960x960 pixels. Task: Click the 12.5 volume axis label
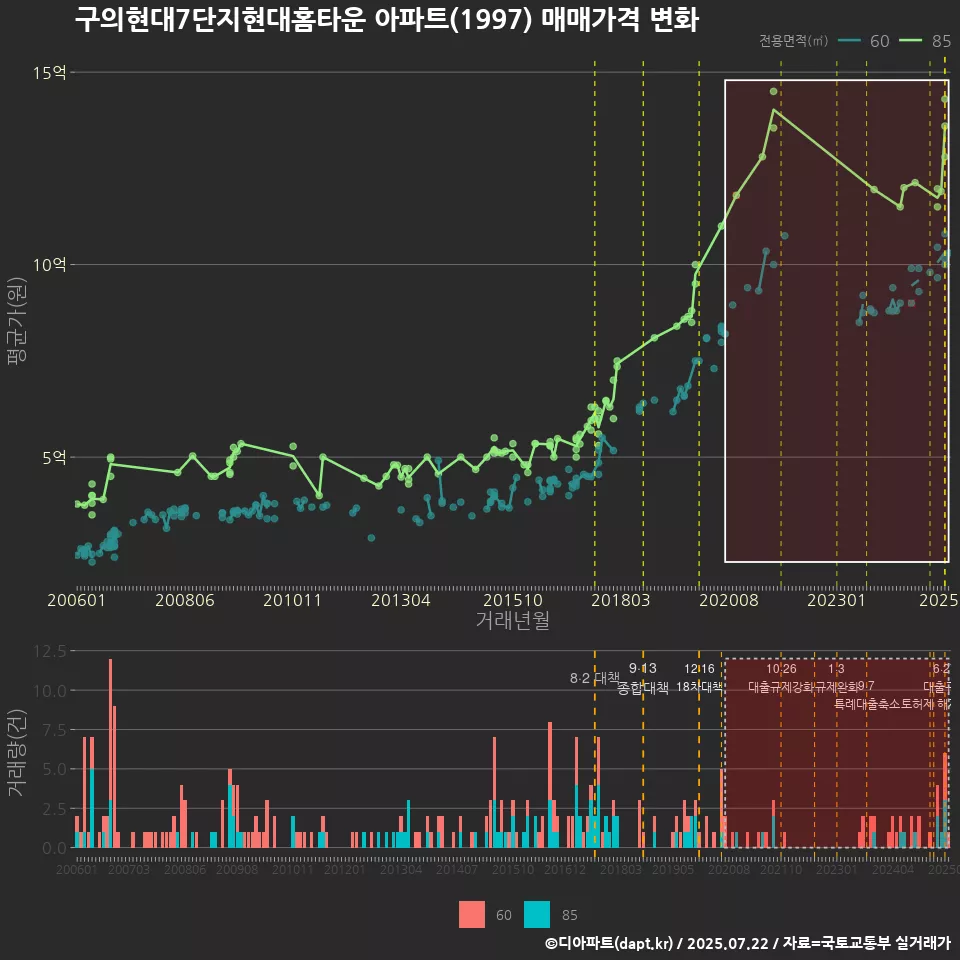tap(50, 651)
